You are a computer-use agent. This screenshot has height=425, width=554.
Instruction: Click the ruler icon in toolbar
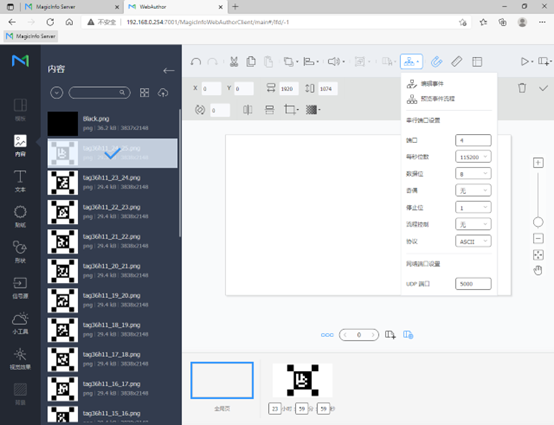pyautogui.click(x=456, y=62)
